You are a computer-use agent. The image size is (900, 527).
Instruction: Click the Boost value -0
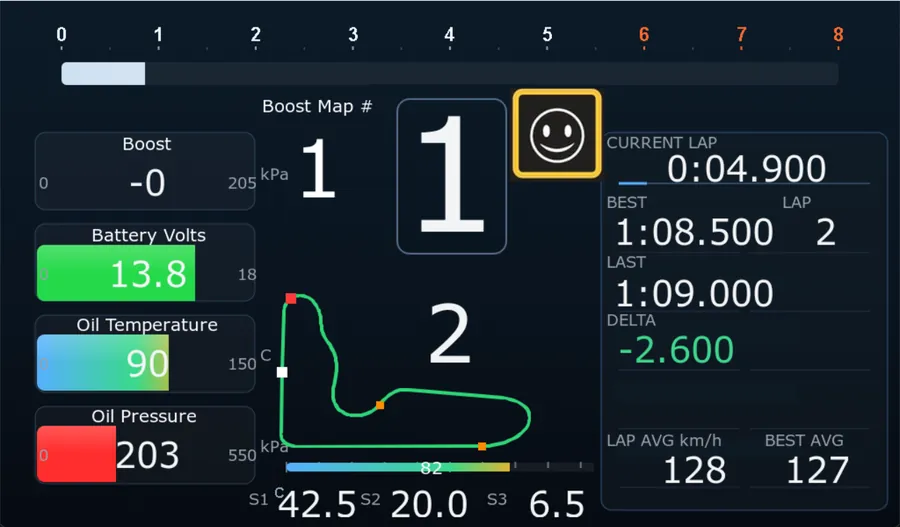[x=148, y=183]
